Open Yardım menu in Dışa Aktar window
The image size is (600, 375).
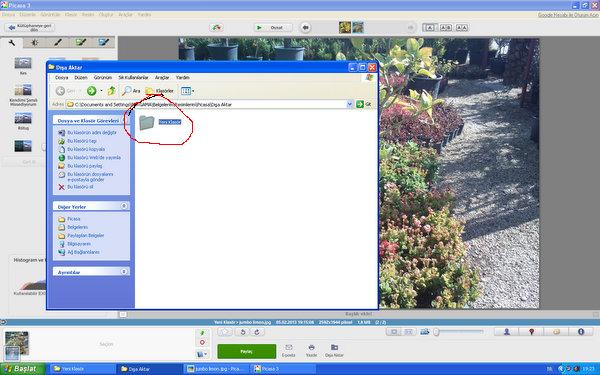(183, 77)
